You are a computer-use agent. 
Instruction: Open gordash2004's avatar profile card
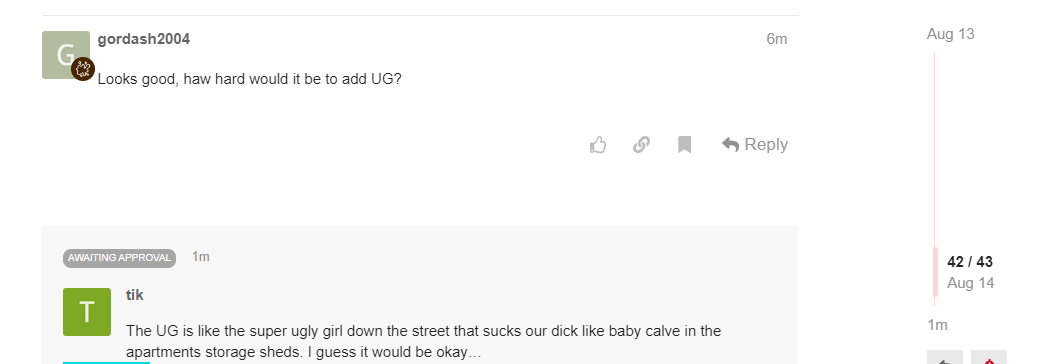tap(65, 54)
